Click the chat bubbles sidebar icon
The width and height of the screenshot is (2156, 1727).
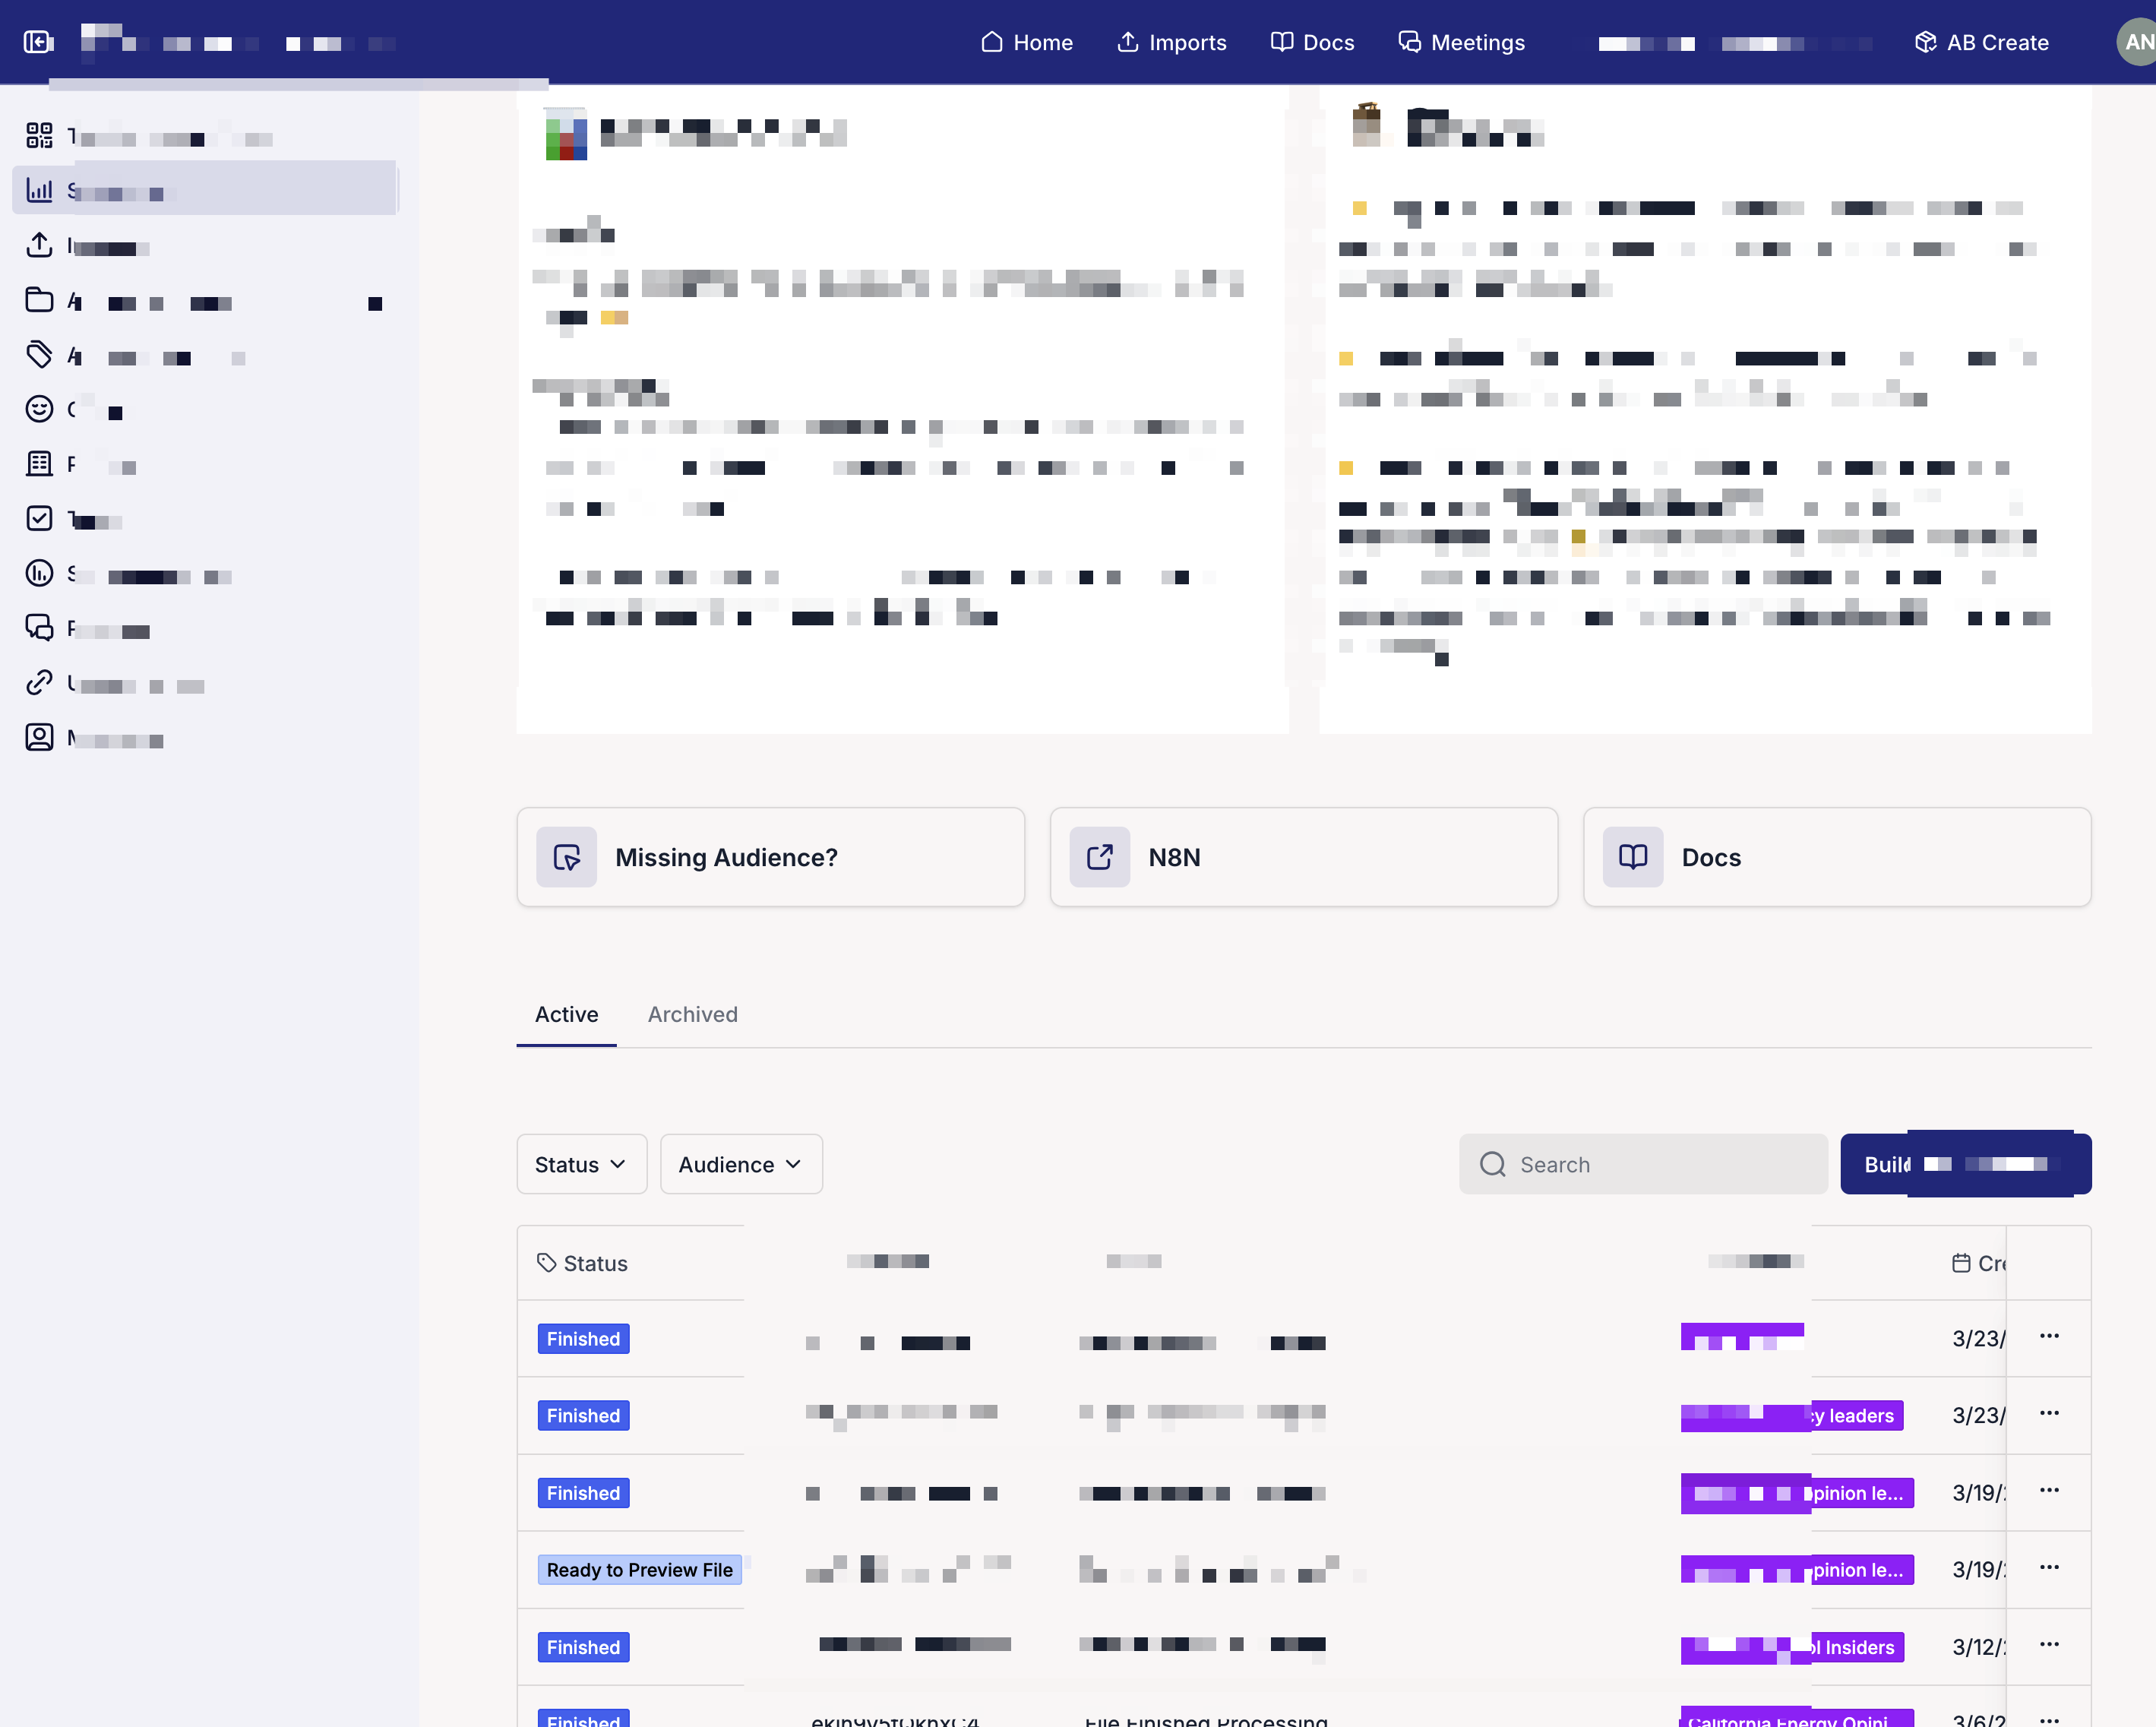39,628
